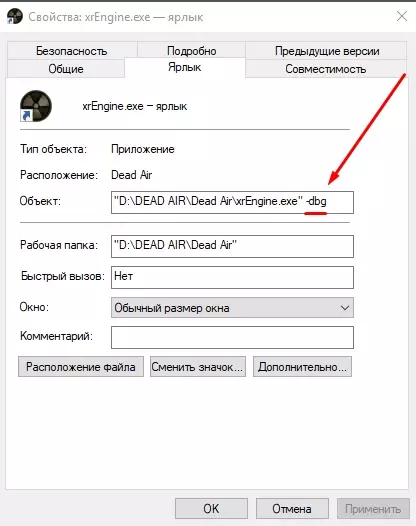Click the Отмена button

point(292,509)
